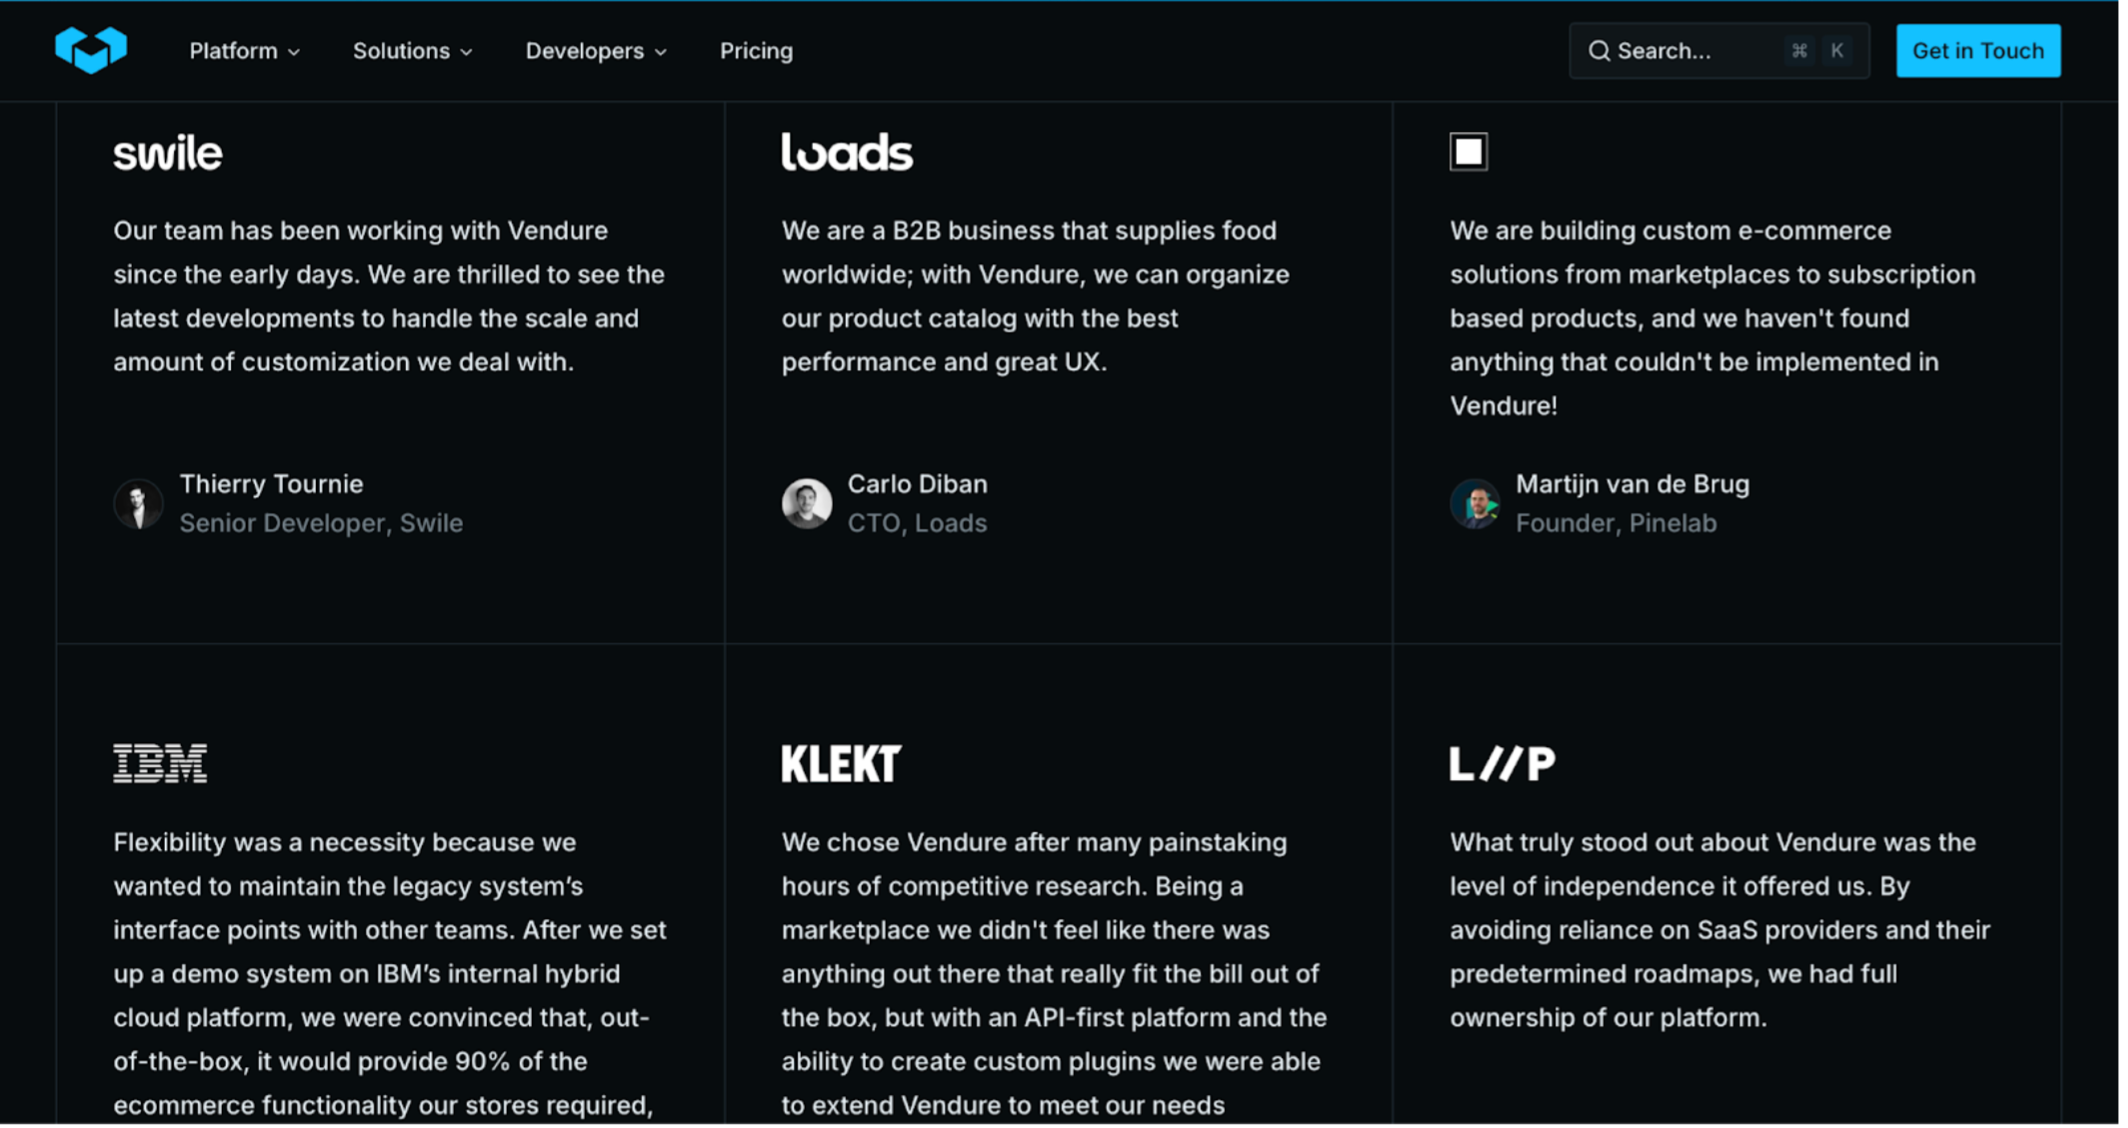Focus the Search input field
Screen dimensions: 2128x1128
(1690, 51)
